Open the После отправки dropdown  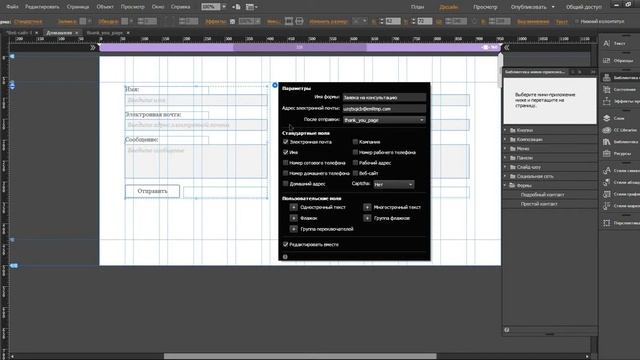[x=384, y=120]
